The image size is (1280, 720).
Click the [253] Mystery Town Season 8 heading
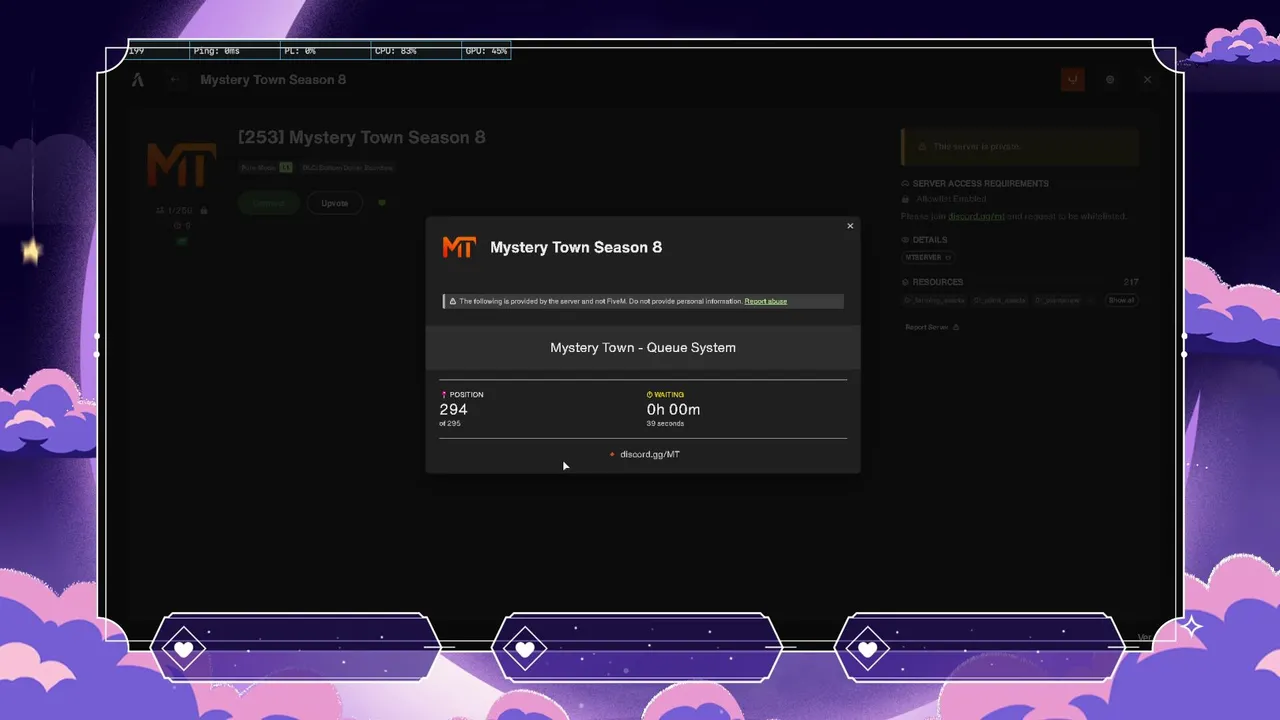click(x=362, y=137)
